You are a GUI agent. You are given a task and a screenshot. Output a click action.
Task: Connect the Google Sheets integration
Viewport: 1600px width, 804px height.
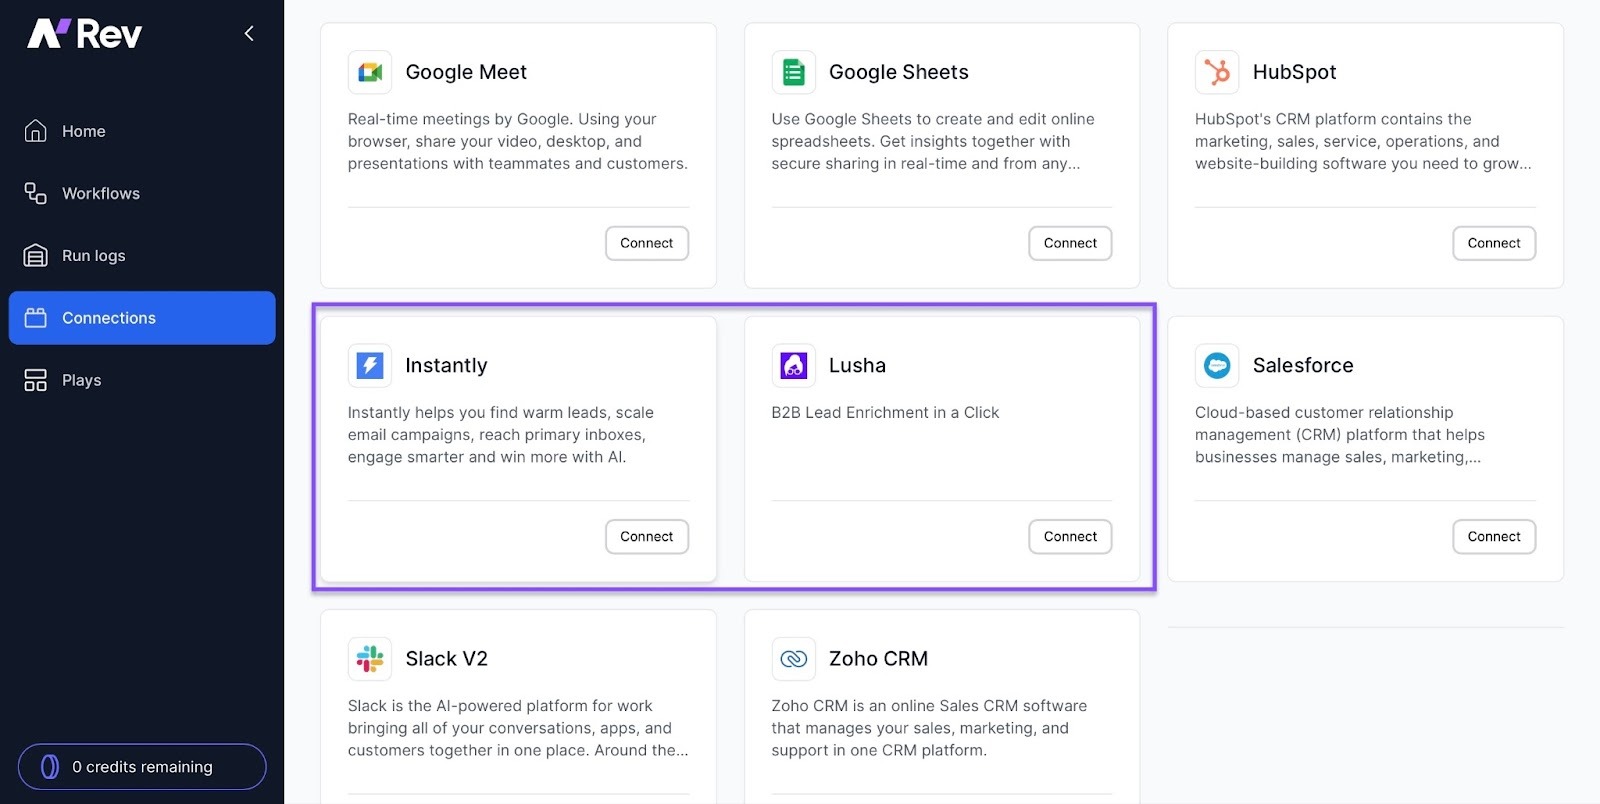click(x=1070, y=243)
